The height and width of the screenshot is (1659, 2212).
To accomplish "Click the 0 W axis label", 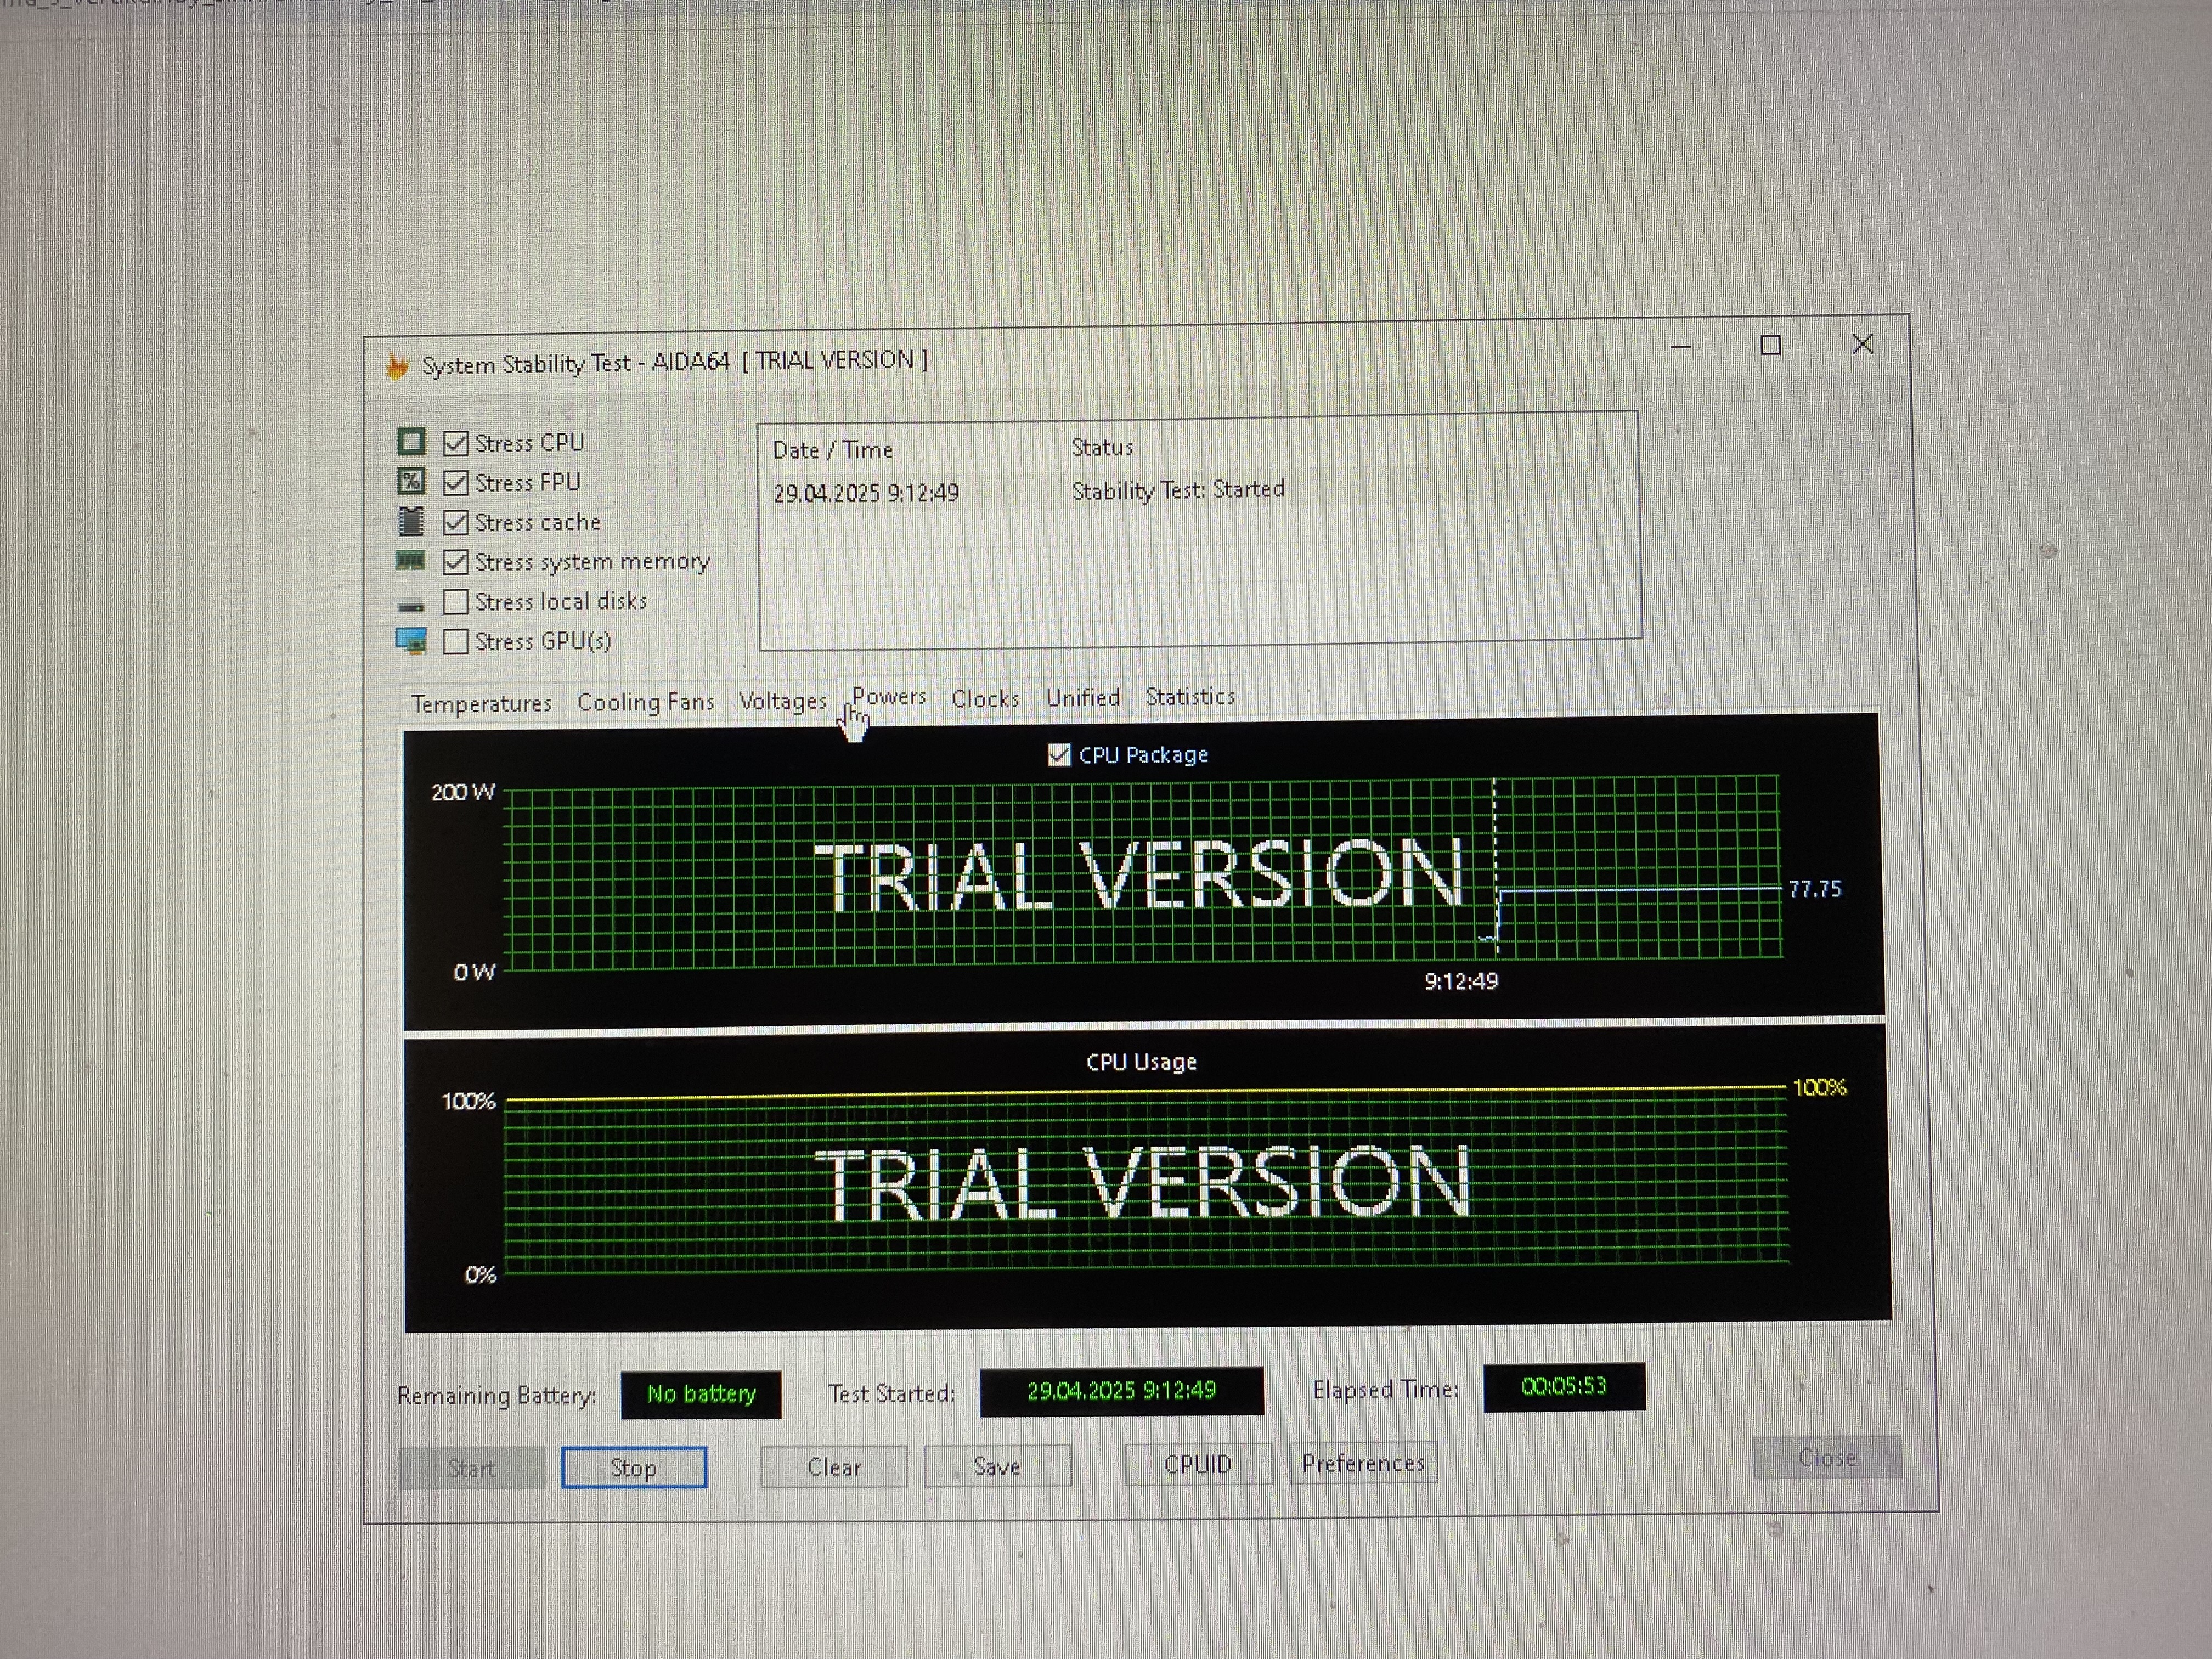I will click(x=474, y=972).
